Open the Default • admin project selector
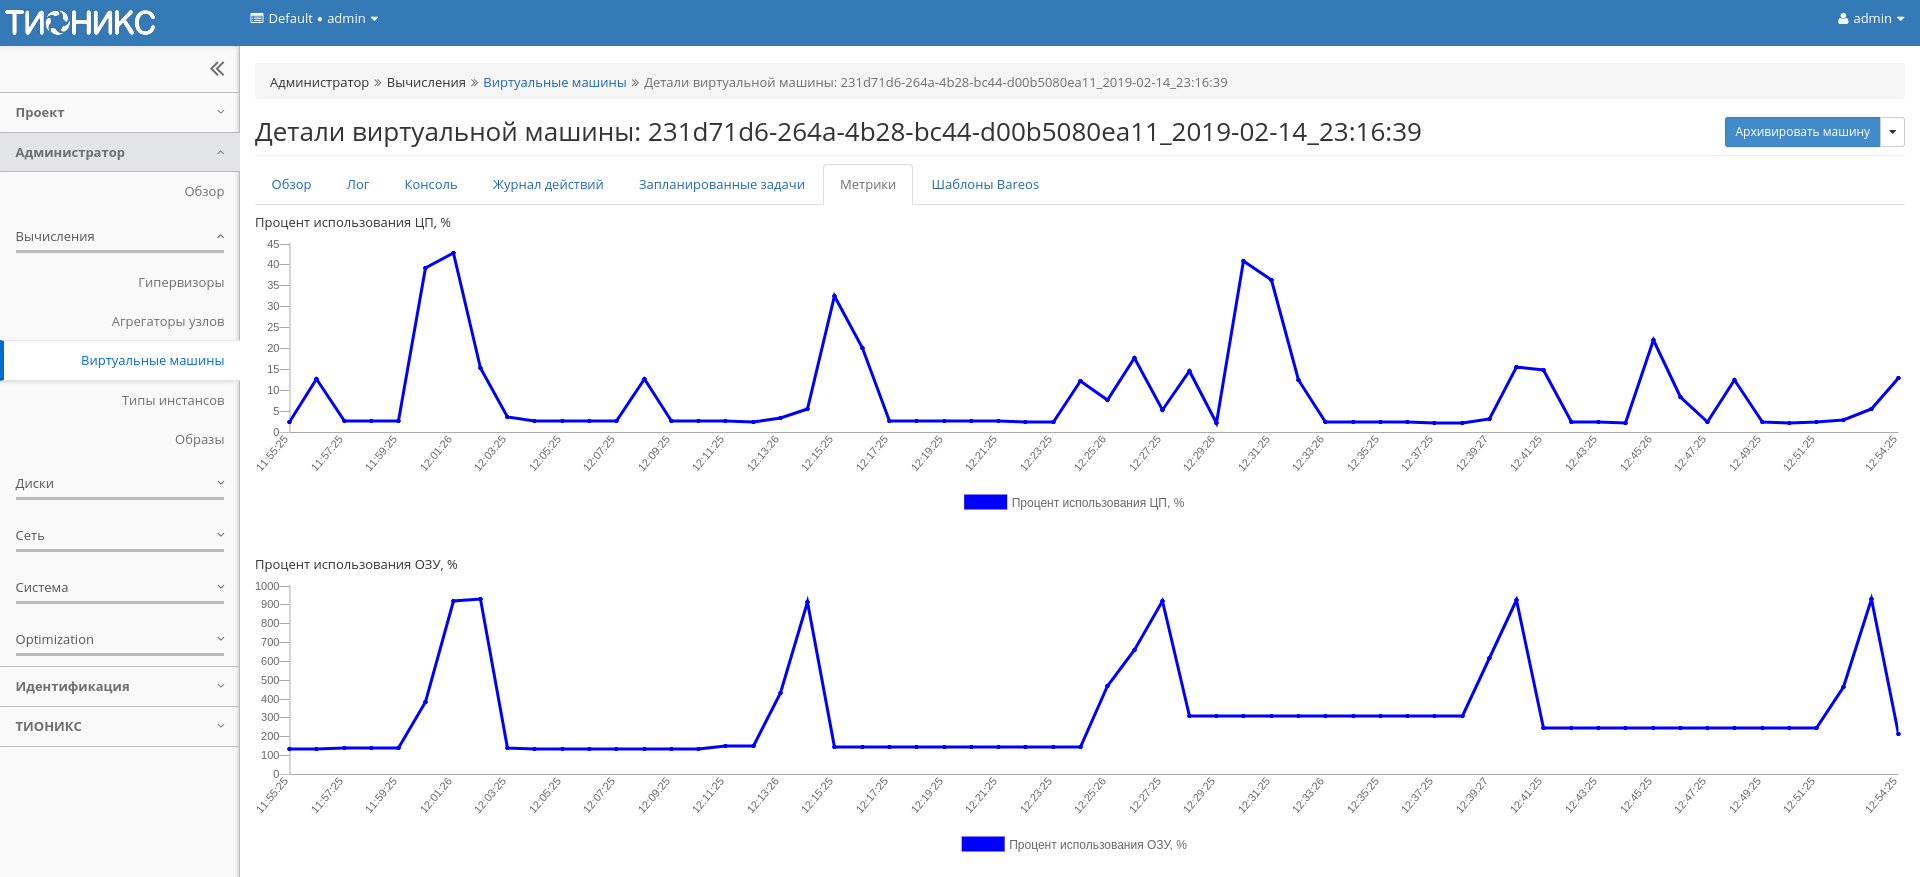This screenshot has width=1920, height=877. click(314, 19)
